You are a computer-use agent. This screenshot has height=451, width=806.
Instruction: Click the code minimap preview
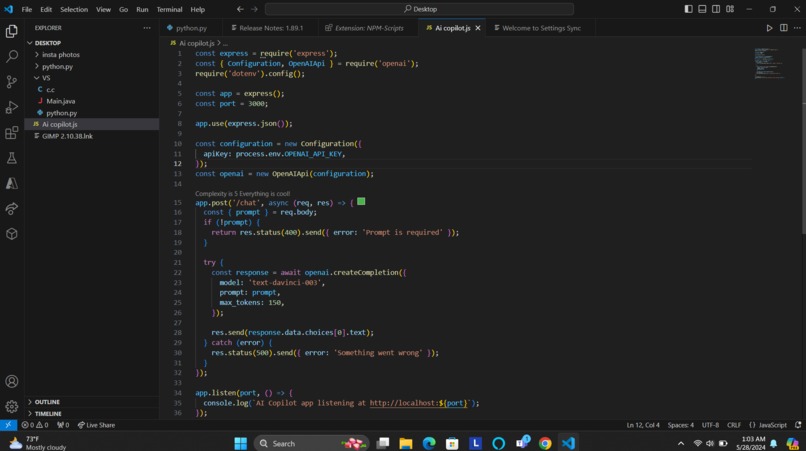[x=769, y=63]
